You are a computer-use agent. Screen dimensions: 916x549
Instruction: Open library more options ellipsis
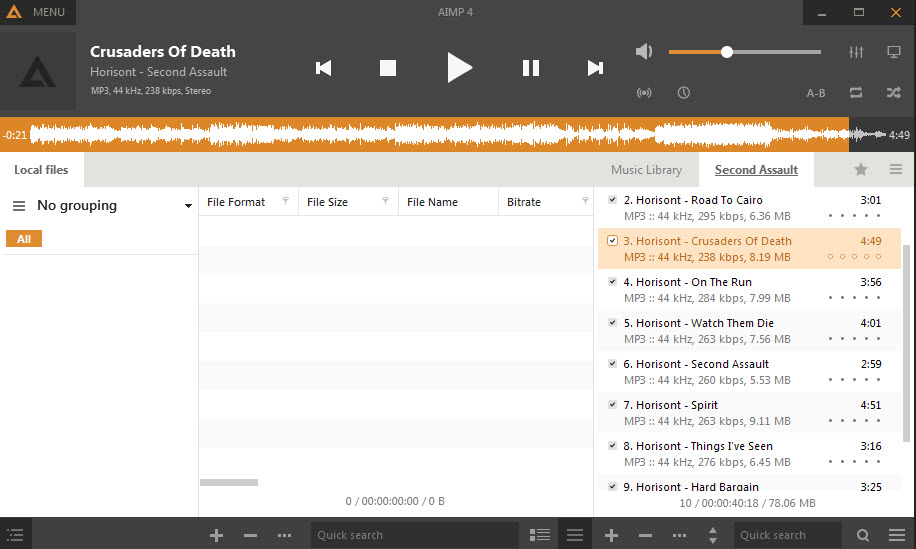coord(284,535)
